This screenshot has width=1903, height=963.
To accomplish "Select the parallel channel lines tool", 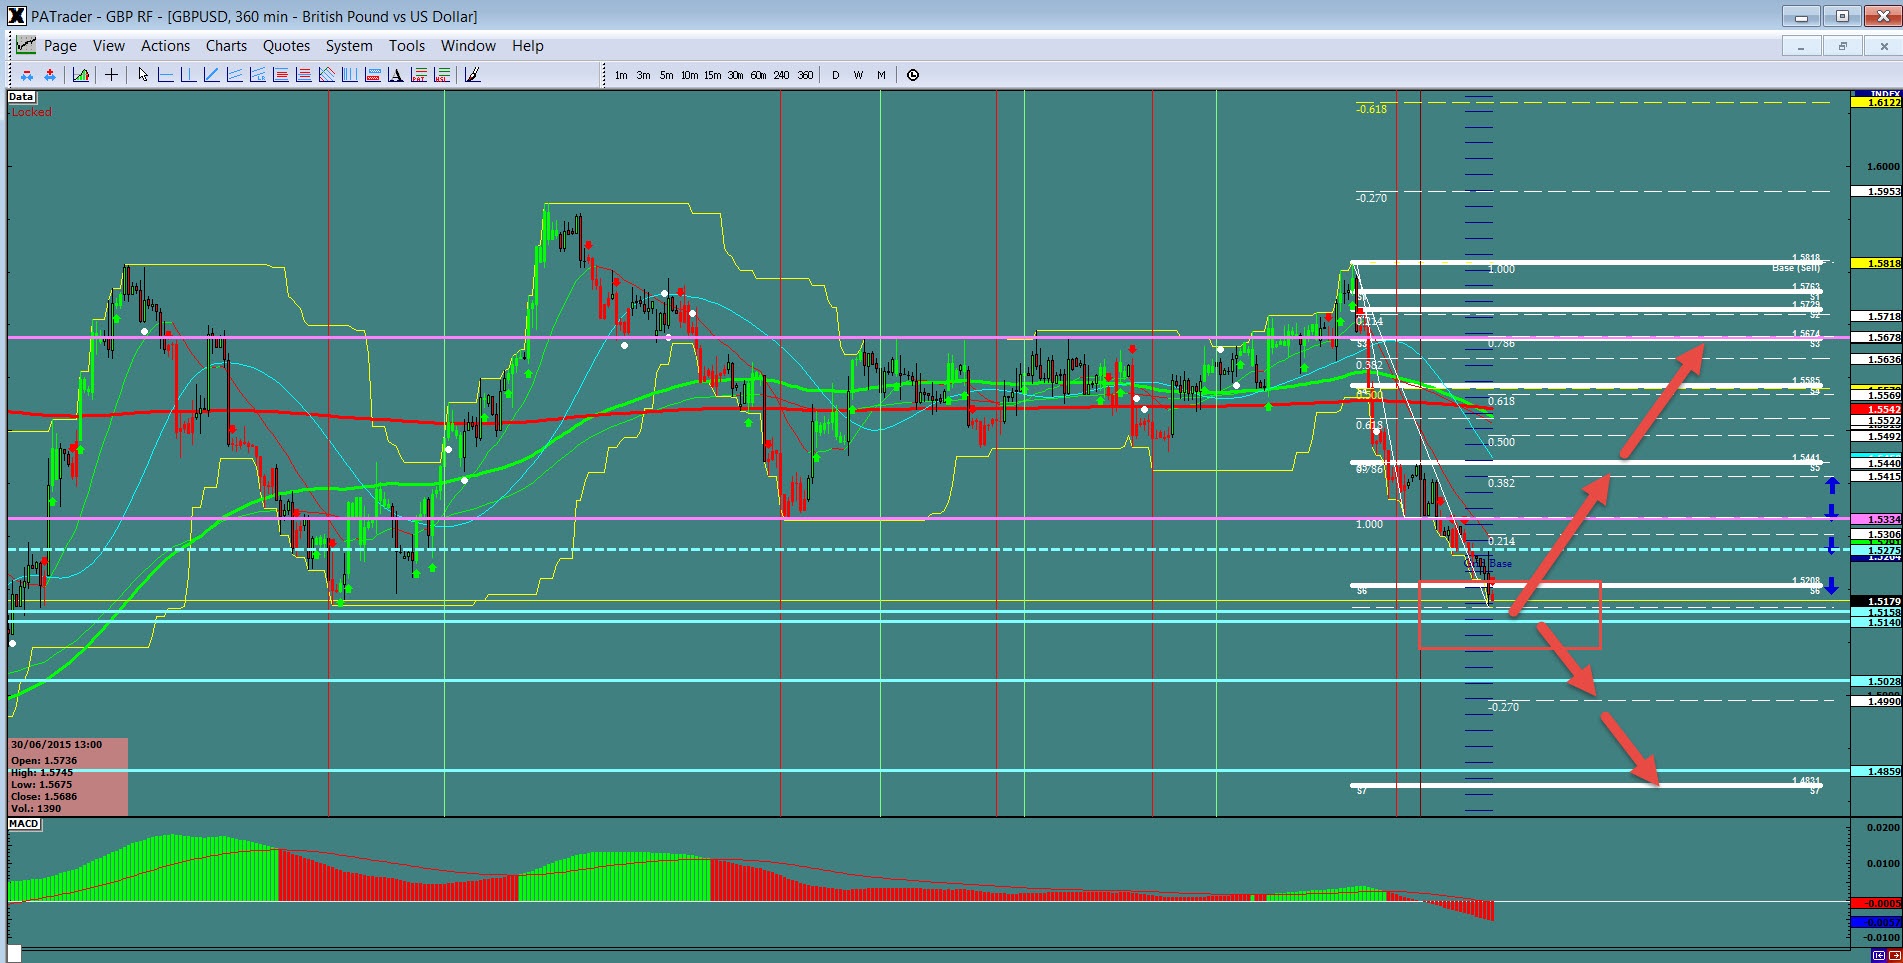I will point(234,75).
